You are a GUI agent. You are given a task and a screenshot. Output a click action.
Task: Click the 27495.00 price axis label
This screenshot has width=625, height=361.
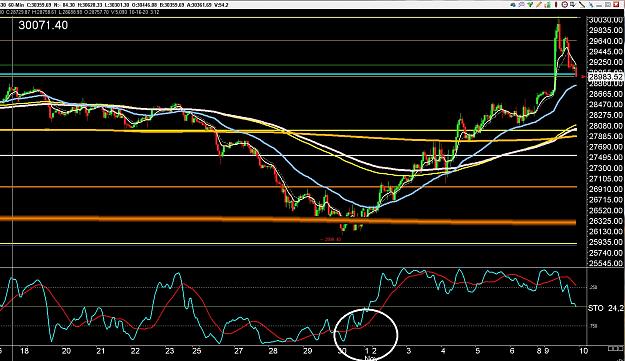pos(605,158)
